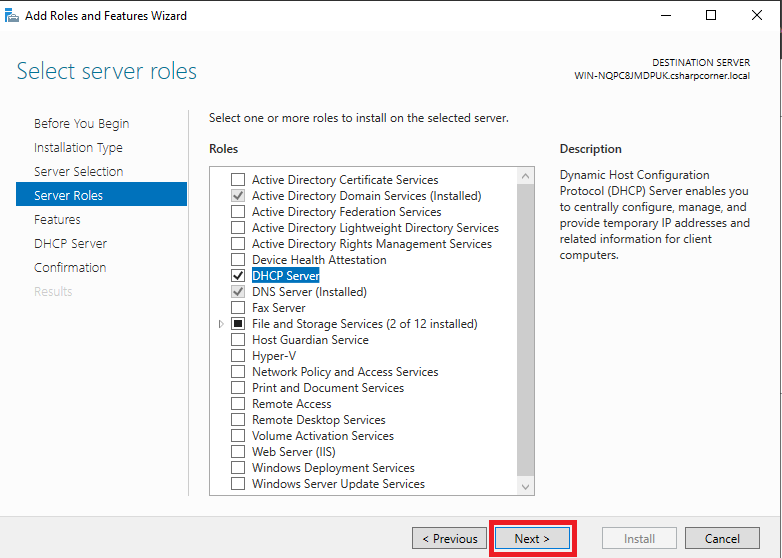Screen dimensions: 782x558
Task: Uncheck the DHCP Server checkbox
Action: tap(238, 276)
